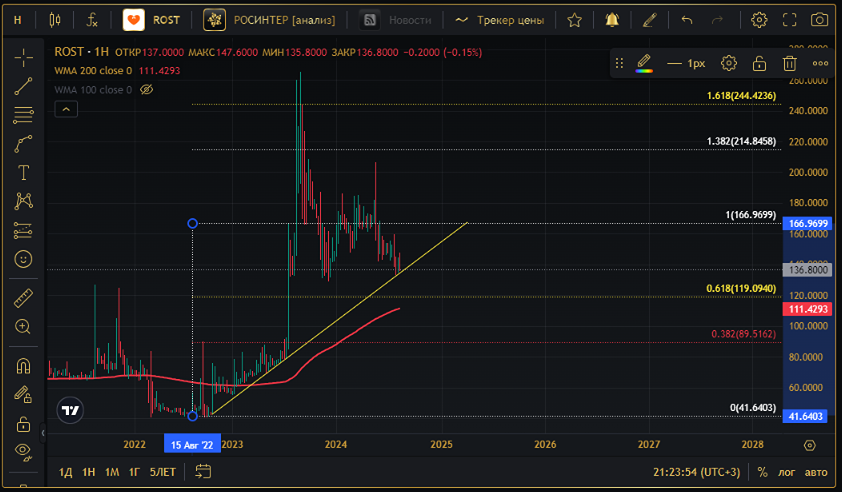Collapse the left drawing toolbar
Screen dimensions: 842x492
click(43, 432)
